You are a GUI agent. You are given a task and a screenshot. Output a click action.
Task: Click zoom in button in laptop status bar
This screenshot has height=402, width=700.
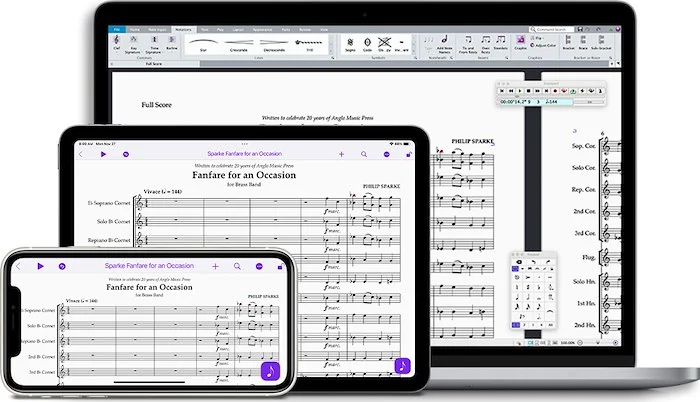[615, 343]
